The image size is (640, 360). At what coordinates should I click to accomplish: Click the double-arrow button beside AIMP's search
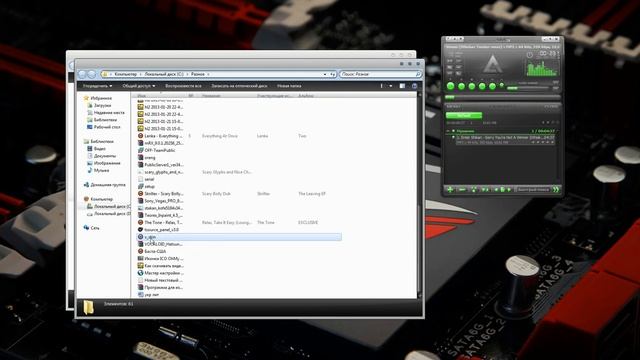pos(556,190)
